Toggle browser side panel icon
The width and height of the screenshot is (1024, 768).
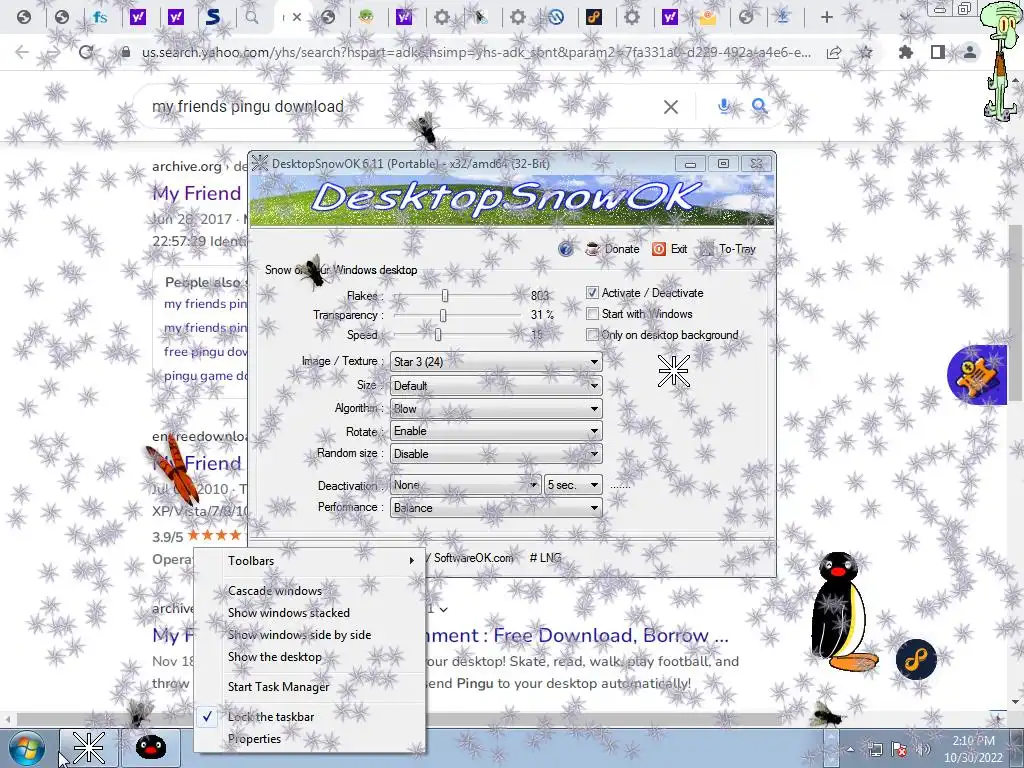click(x=938, y=52)
